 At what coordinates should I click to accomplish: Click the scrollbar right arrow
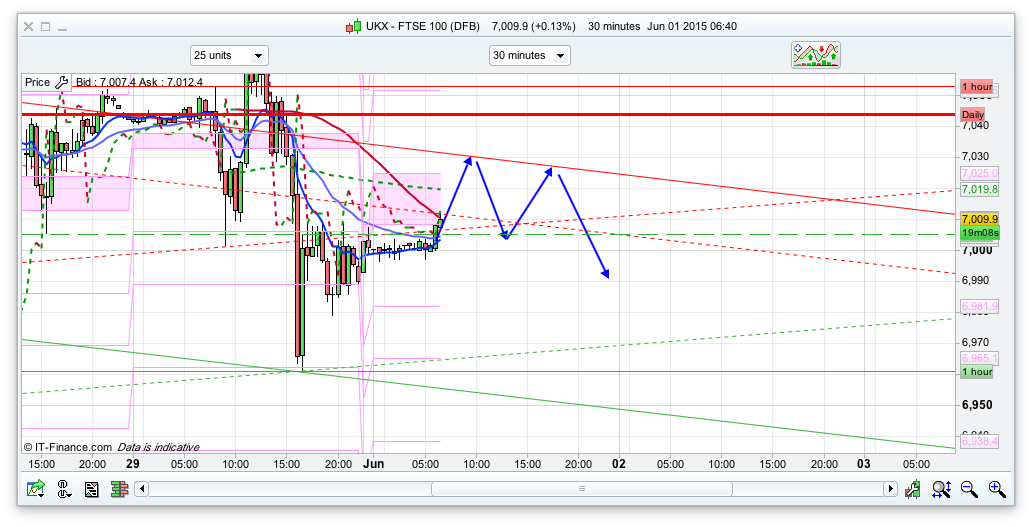[x=890, y=489]
